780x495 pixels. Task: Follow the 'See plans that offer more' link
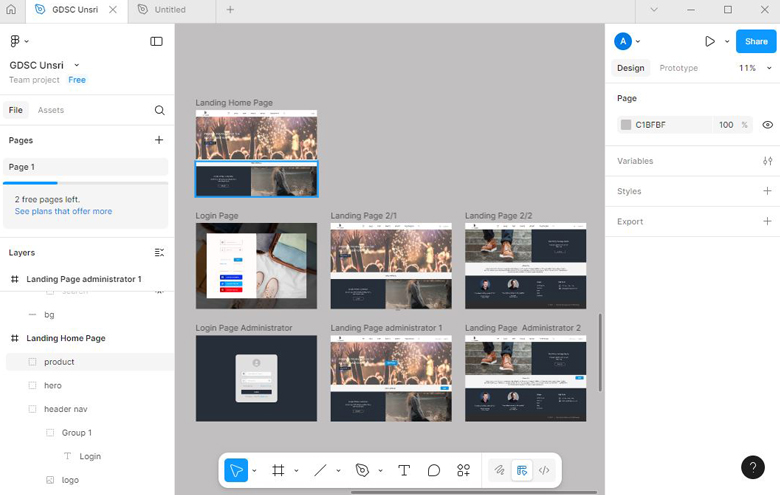(63, 211)
